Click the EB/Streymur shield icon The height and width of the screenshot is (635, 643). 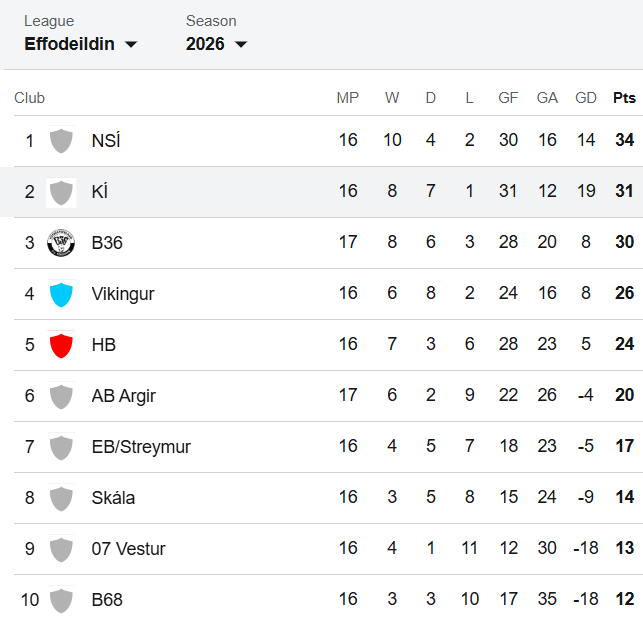[x=61, y=447]
